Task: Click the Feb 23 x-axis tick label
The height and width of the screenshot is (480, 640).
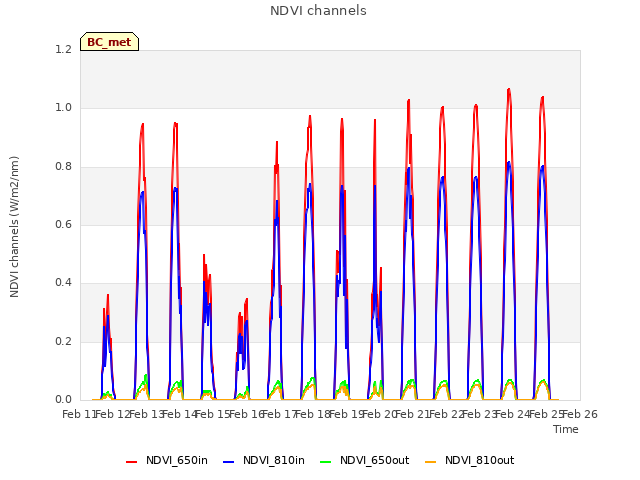Action: click(479, 415)
